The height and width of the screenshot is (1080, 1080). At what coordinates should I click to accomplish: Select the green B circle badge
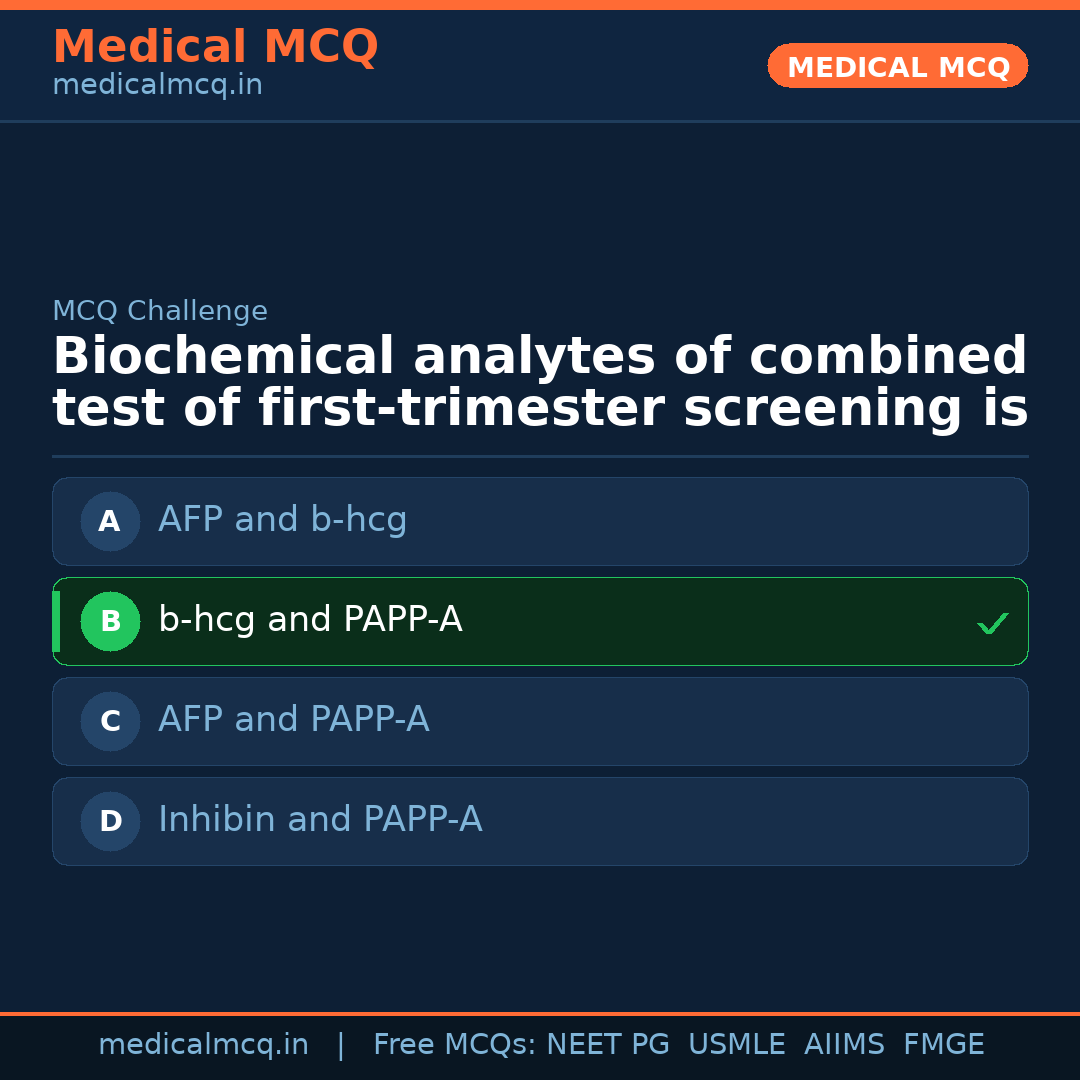point(110,621)
